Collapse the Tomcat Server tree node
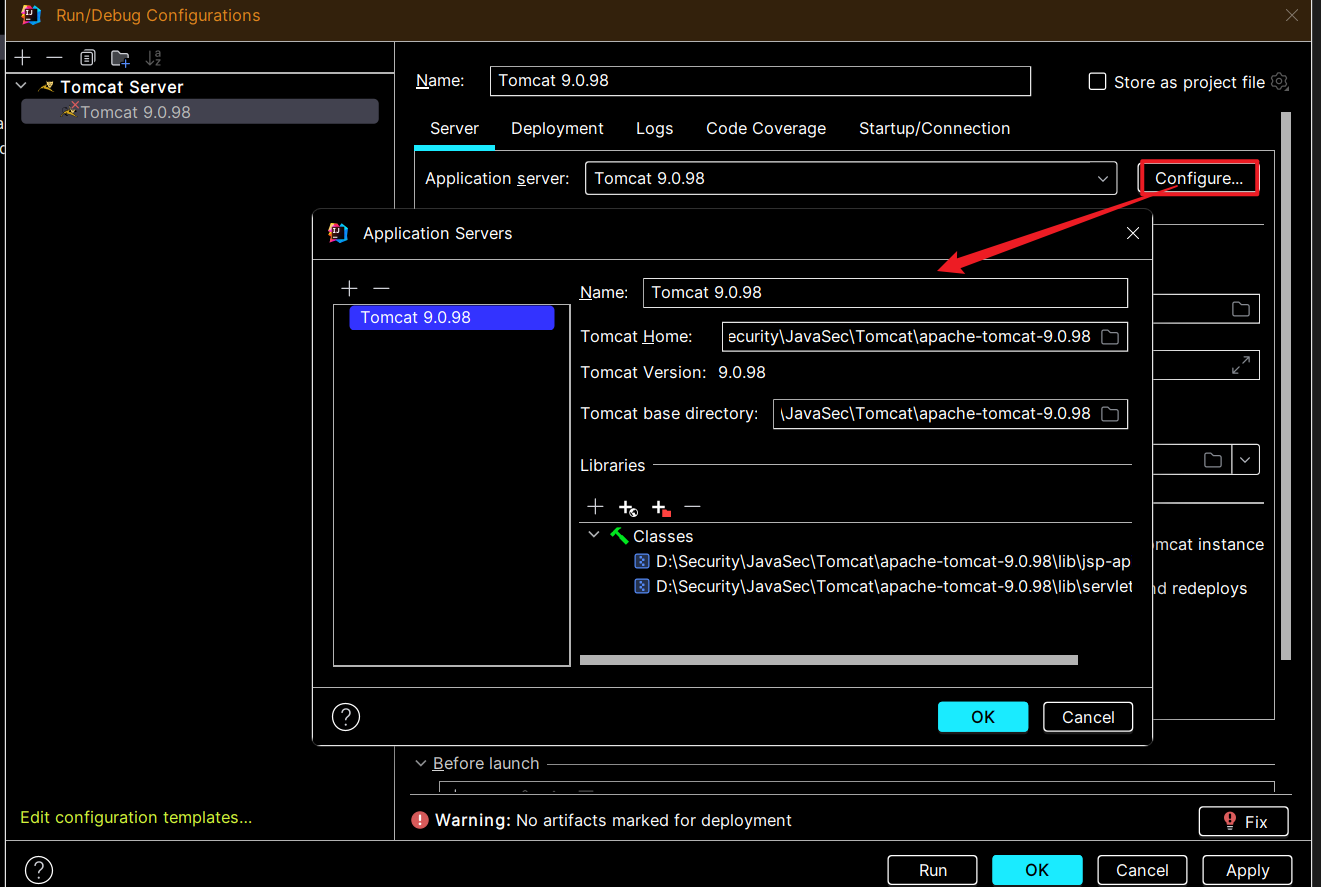1321x887 pixels. pyautogui.click(x=21, y=87)
